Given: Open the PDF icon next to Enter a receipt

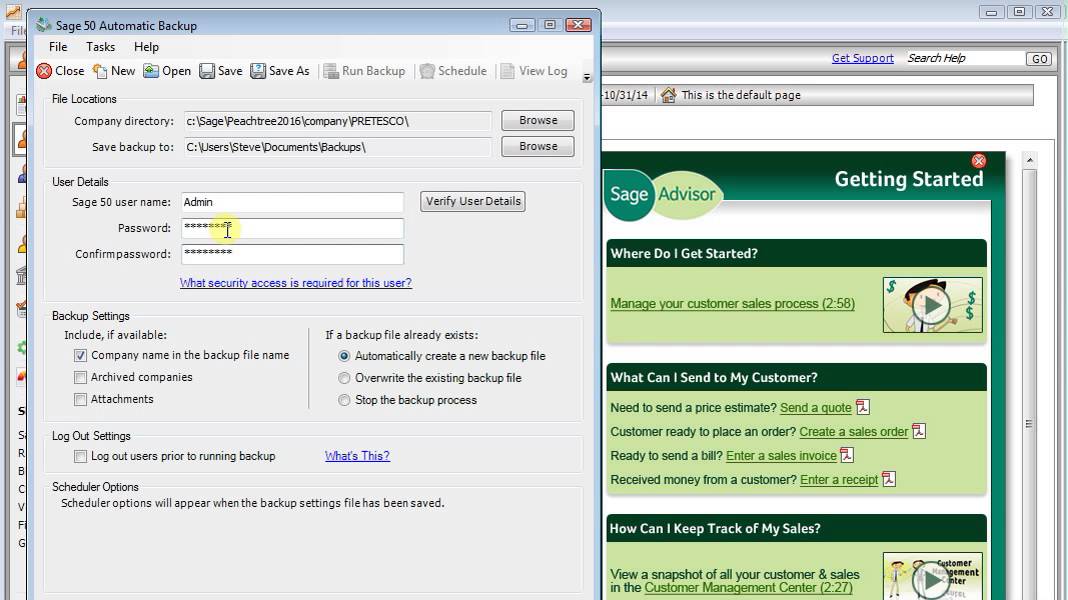Looking at the screenshot, I should click(x=889, y=479).
